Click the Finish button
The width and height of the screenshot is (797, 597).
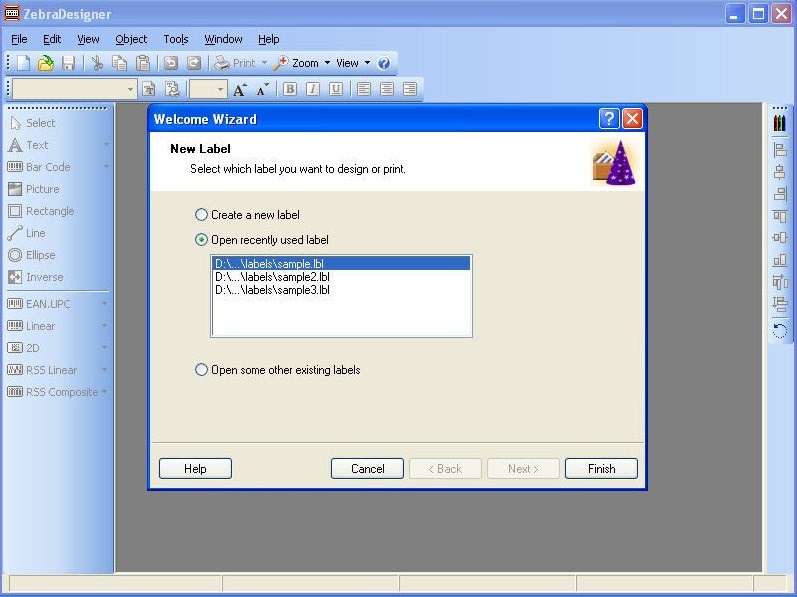(x=601, y=468)
